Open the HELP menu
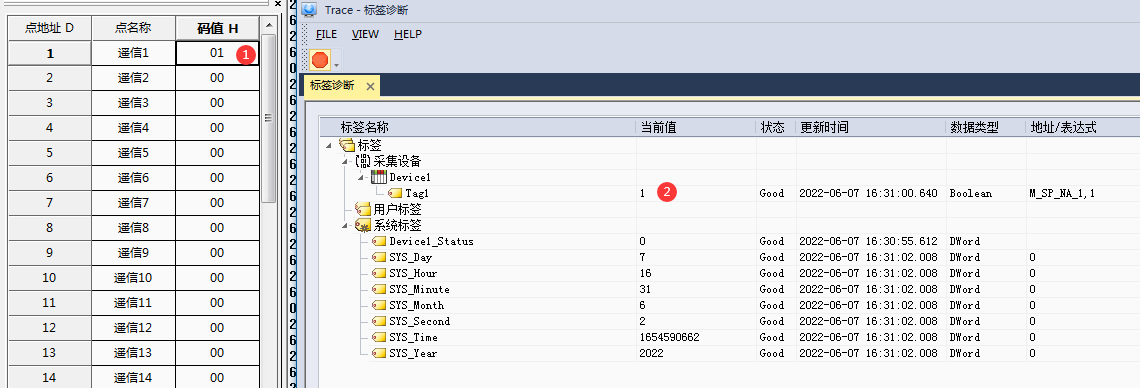Image resolution: width=1140 pixels, height=388 pixels. tap(408, 34)
